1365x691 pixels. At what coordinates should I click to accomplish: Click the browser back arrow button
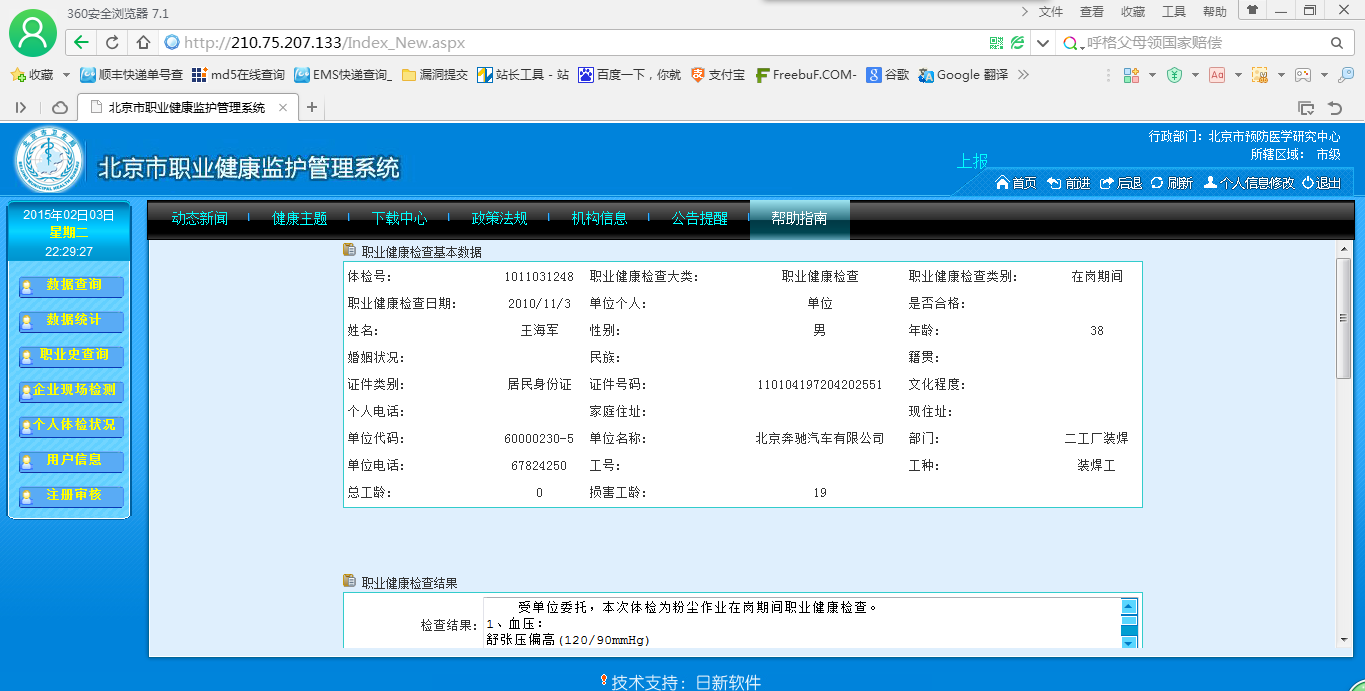coord(82,43)
